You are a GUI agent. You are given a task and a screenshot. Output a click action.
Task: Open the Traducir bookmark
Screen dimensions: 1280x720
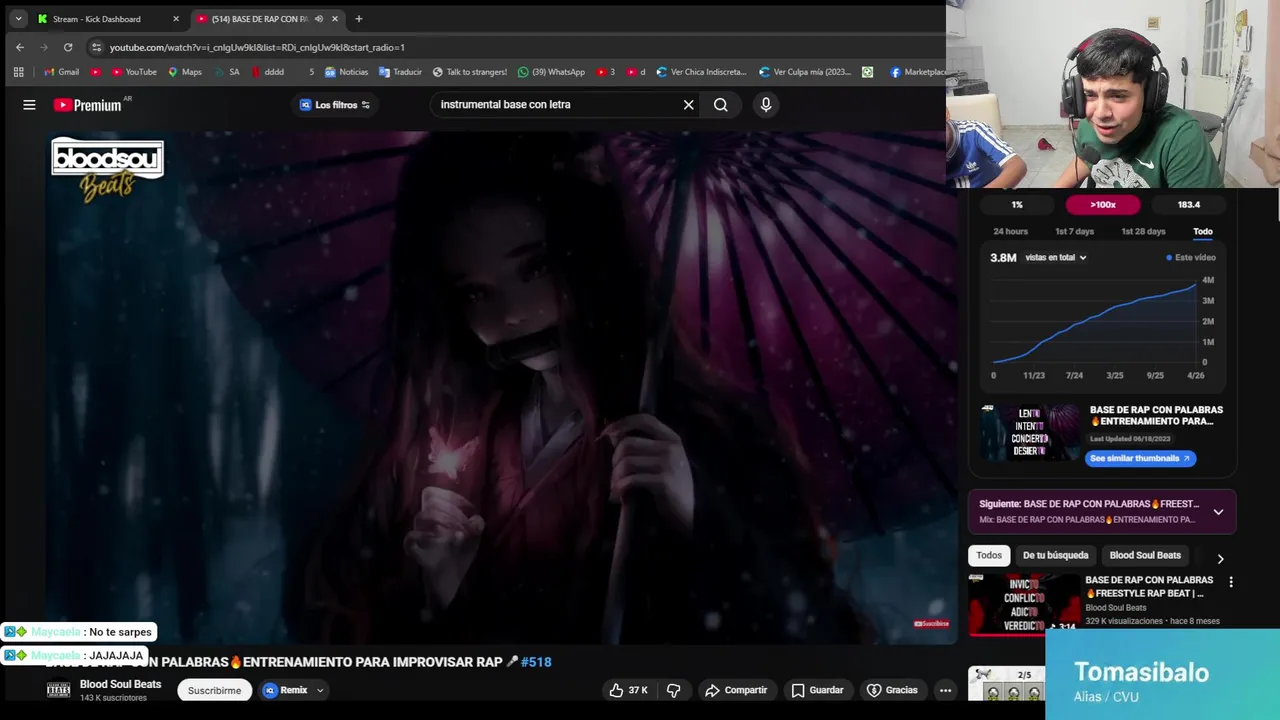[x=400, y=72]
